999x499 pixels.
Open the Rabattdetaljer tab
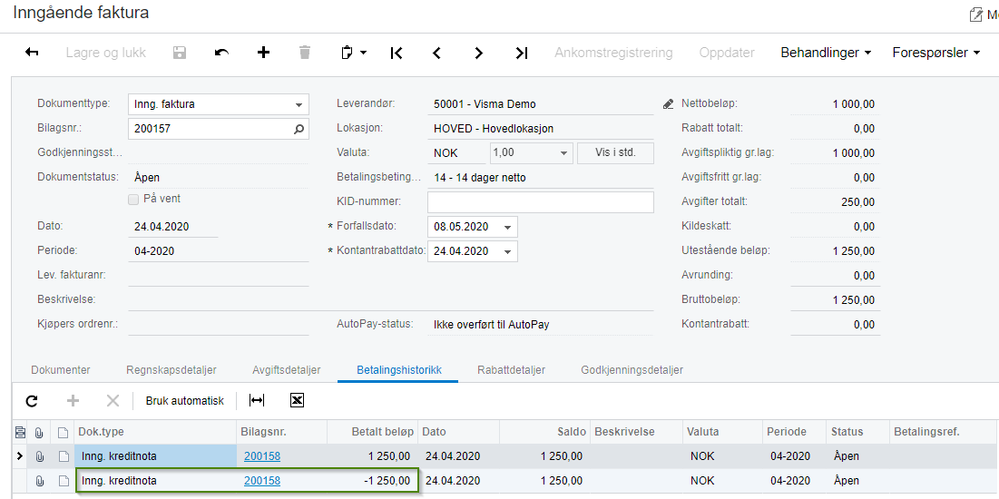coord(511,370)
